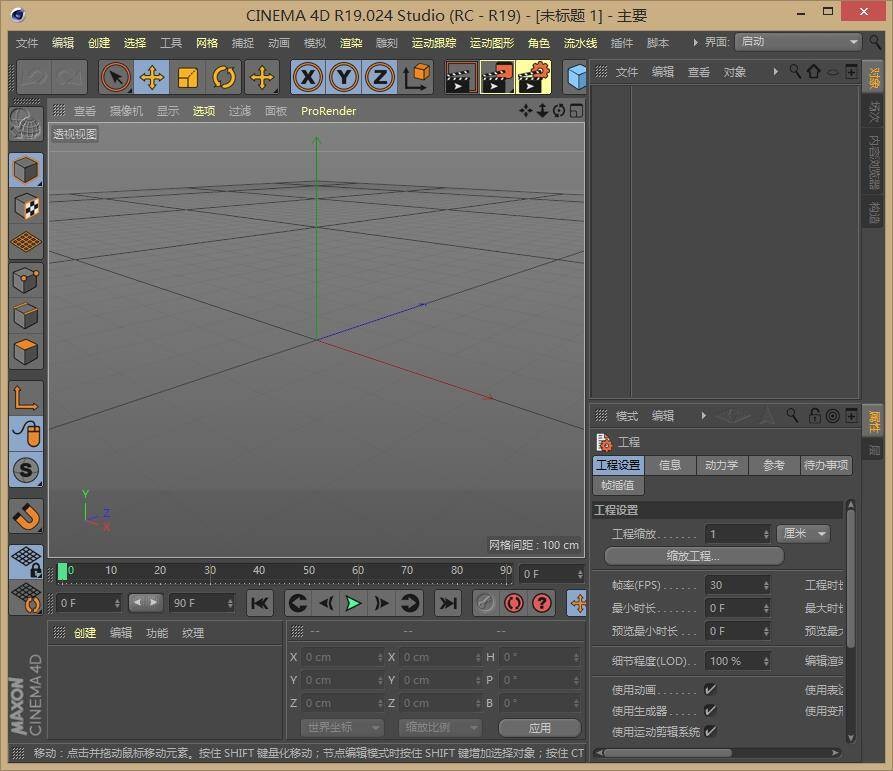Click the 工程缩放 value stepper arrows
The image size is (893, 771).
(x=766, y=534)
